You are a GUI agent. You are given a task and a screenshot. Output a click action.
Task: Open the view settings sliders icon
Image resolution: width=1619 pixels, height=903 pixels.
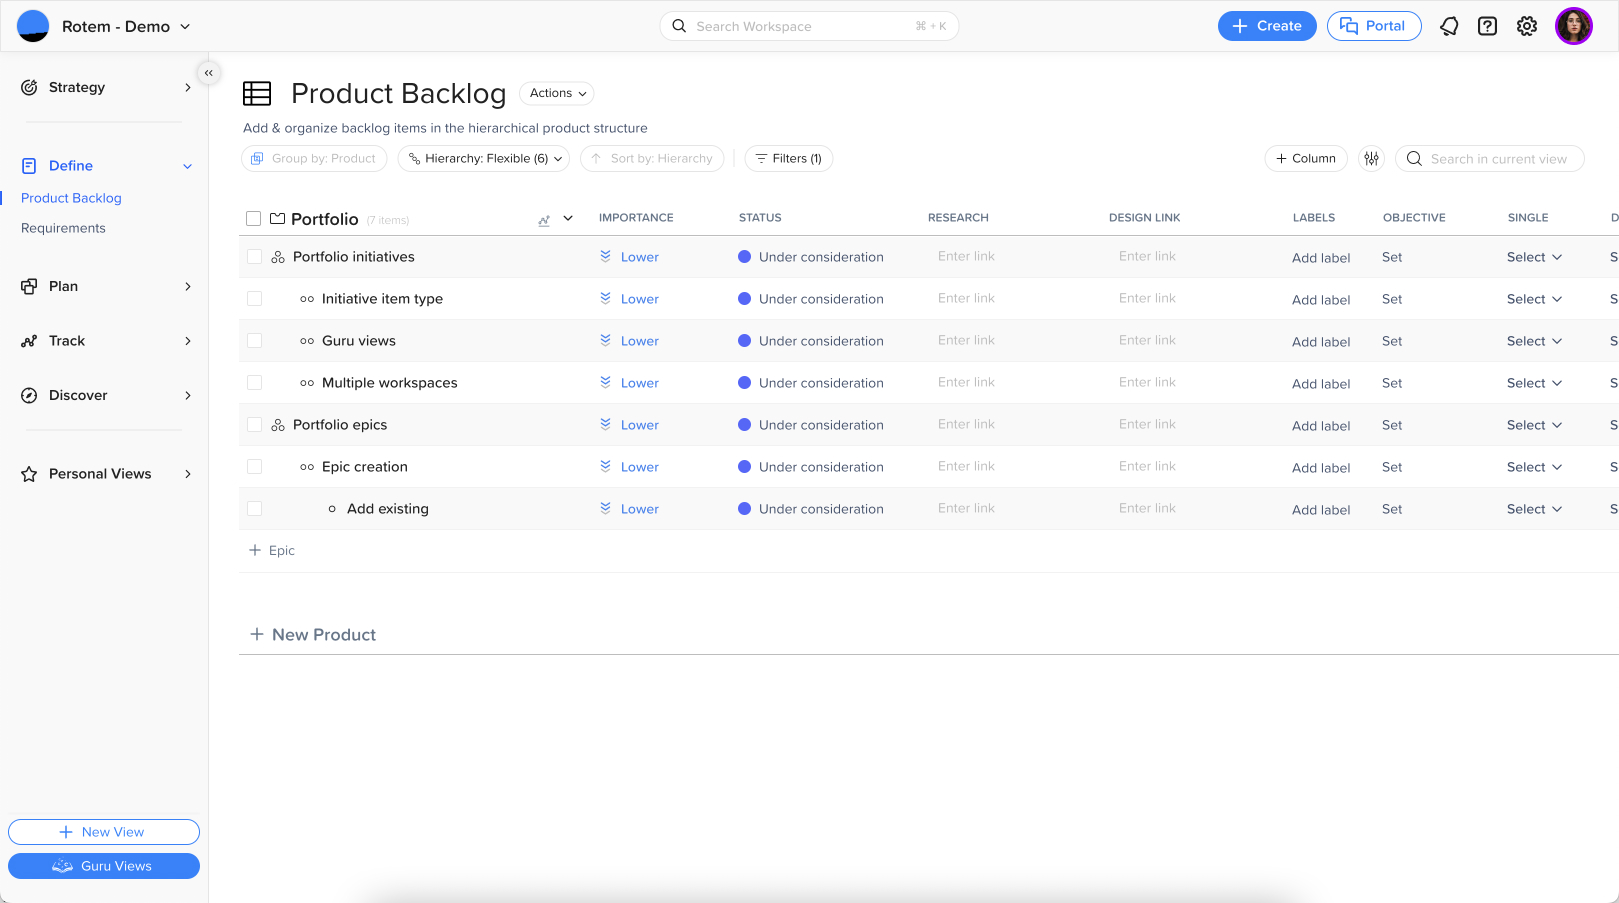click(x=1371, y=158)
